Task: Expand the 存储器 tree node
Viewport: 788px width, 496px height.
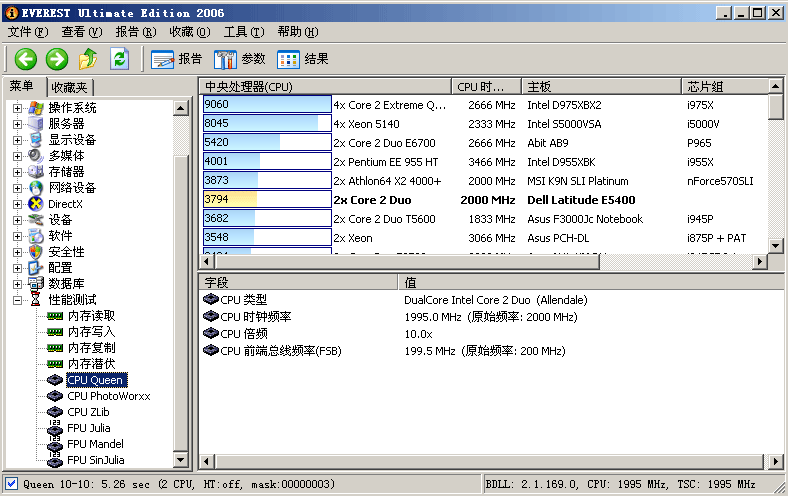Action: click(18, 172)
